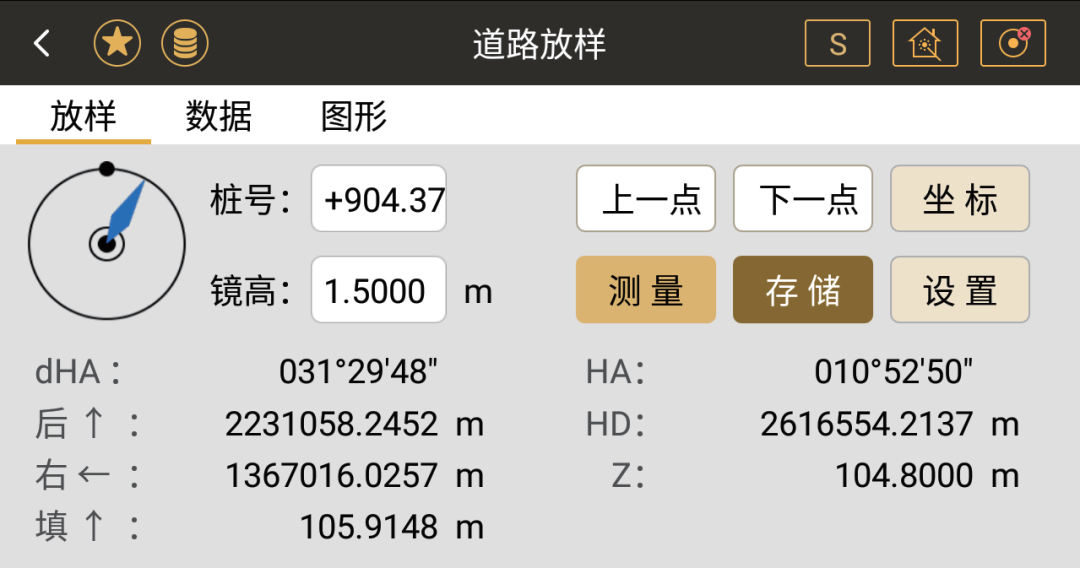The image size is (1080, 568).
Task: Select the dHA value 031°29'48"
Action: (x=358, y=372)
